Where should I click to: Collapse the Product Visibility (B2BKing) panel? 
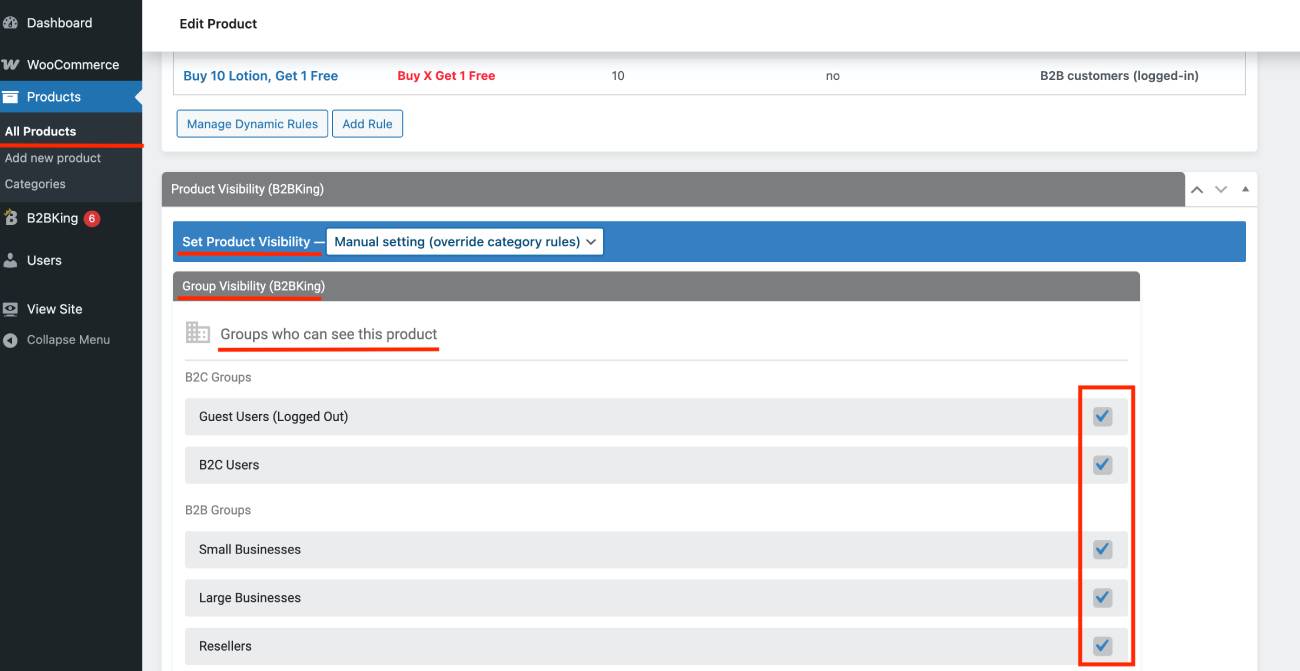pos(1245,189)
